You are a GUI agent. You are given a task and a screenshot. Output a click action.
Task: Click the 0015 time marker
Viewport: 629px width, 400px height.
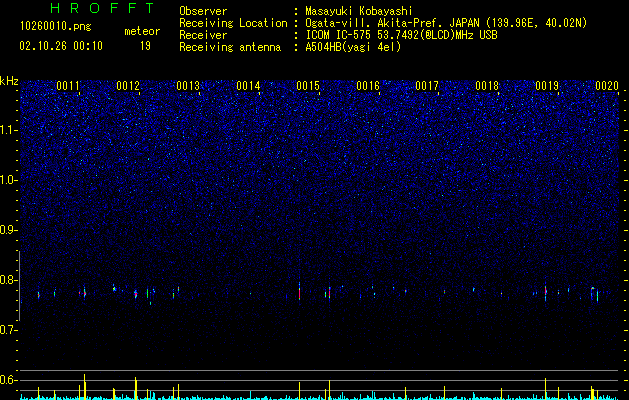pyautogui.click(x=308, y=86)
